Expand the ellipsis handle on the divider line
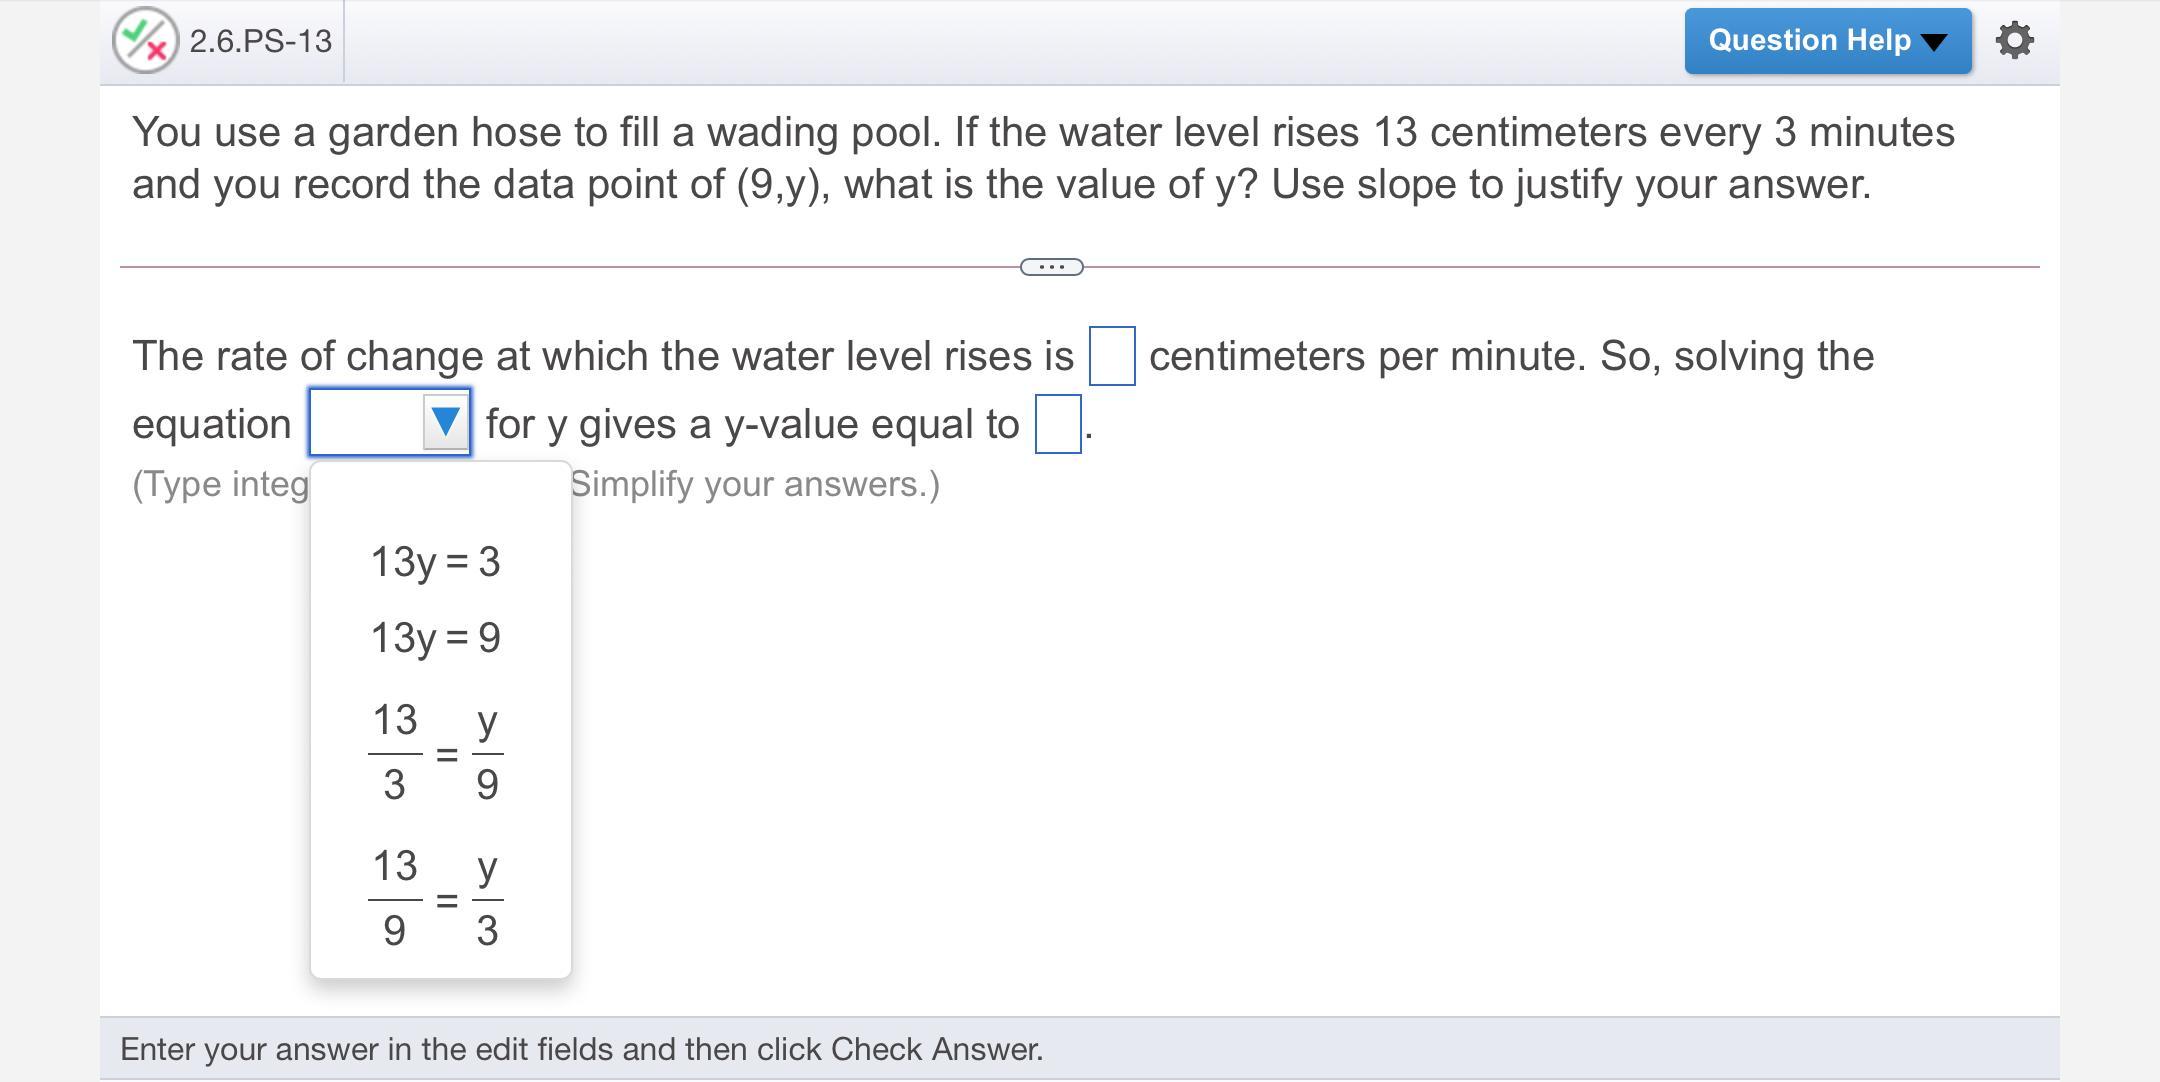Viewport: 2160px width, 1082px height. (1051, 267)
